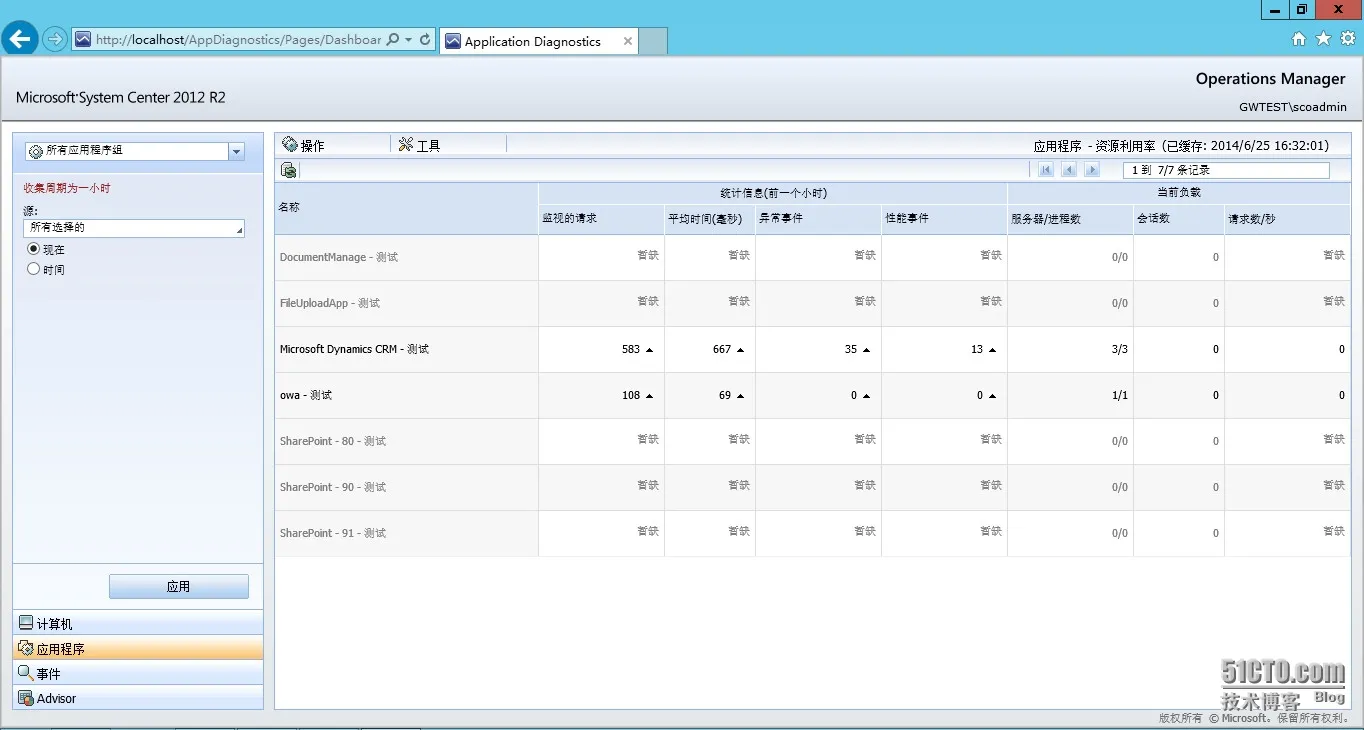Switch to the 计算机 navigation section
The width and height of the screenshot is (1364, 730).
138,623
